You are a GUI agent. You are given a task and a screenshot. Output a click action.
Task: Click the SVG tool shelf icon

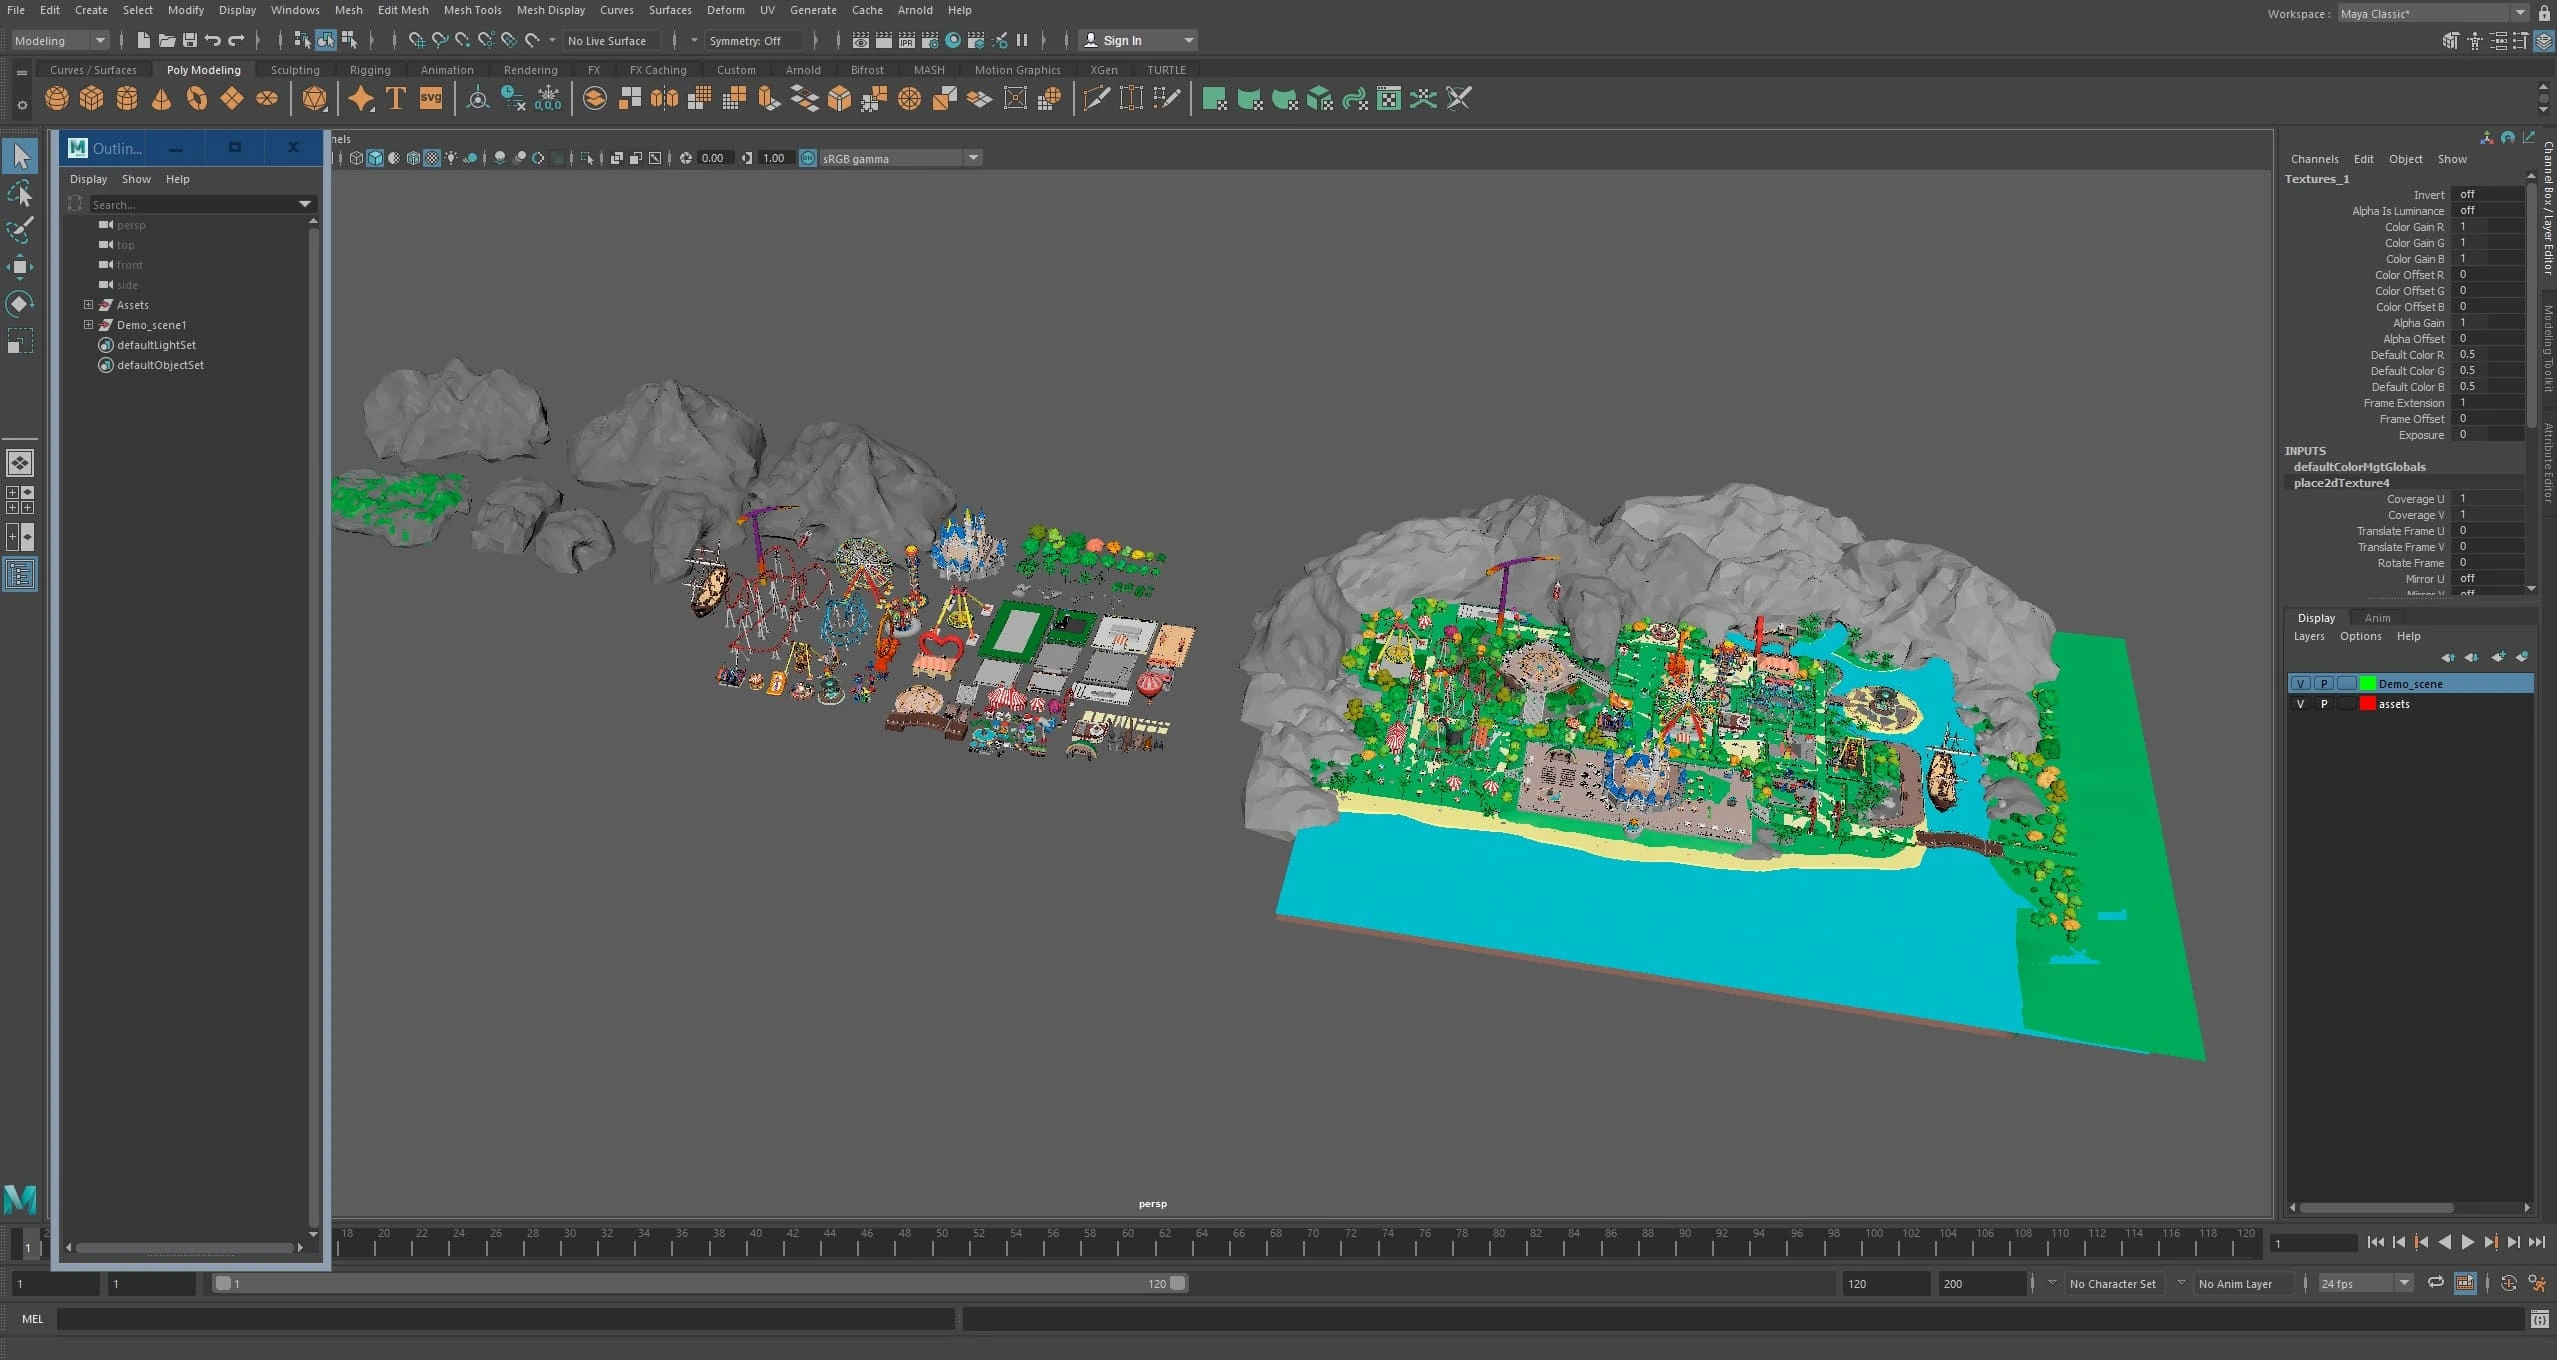tap(431, 98)
